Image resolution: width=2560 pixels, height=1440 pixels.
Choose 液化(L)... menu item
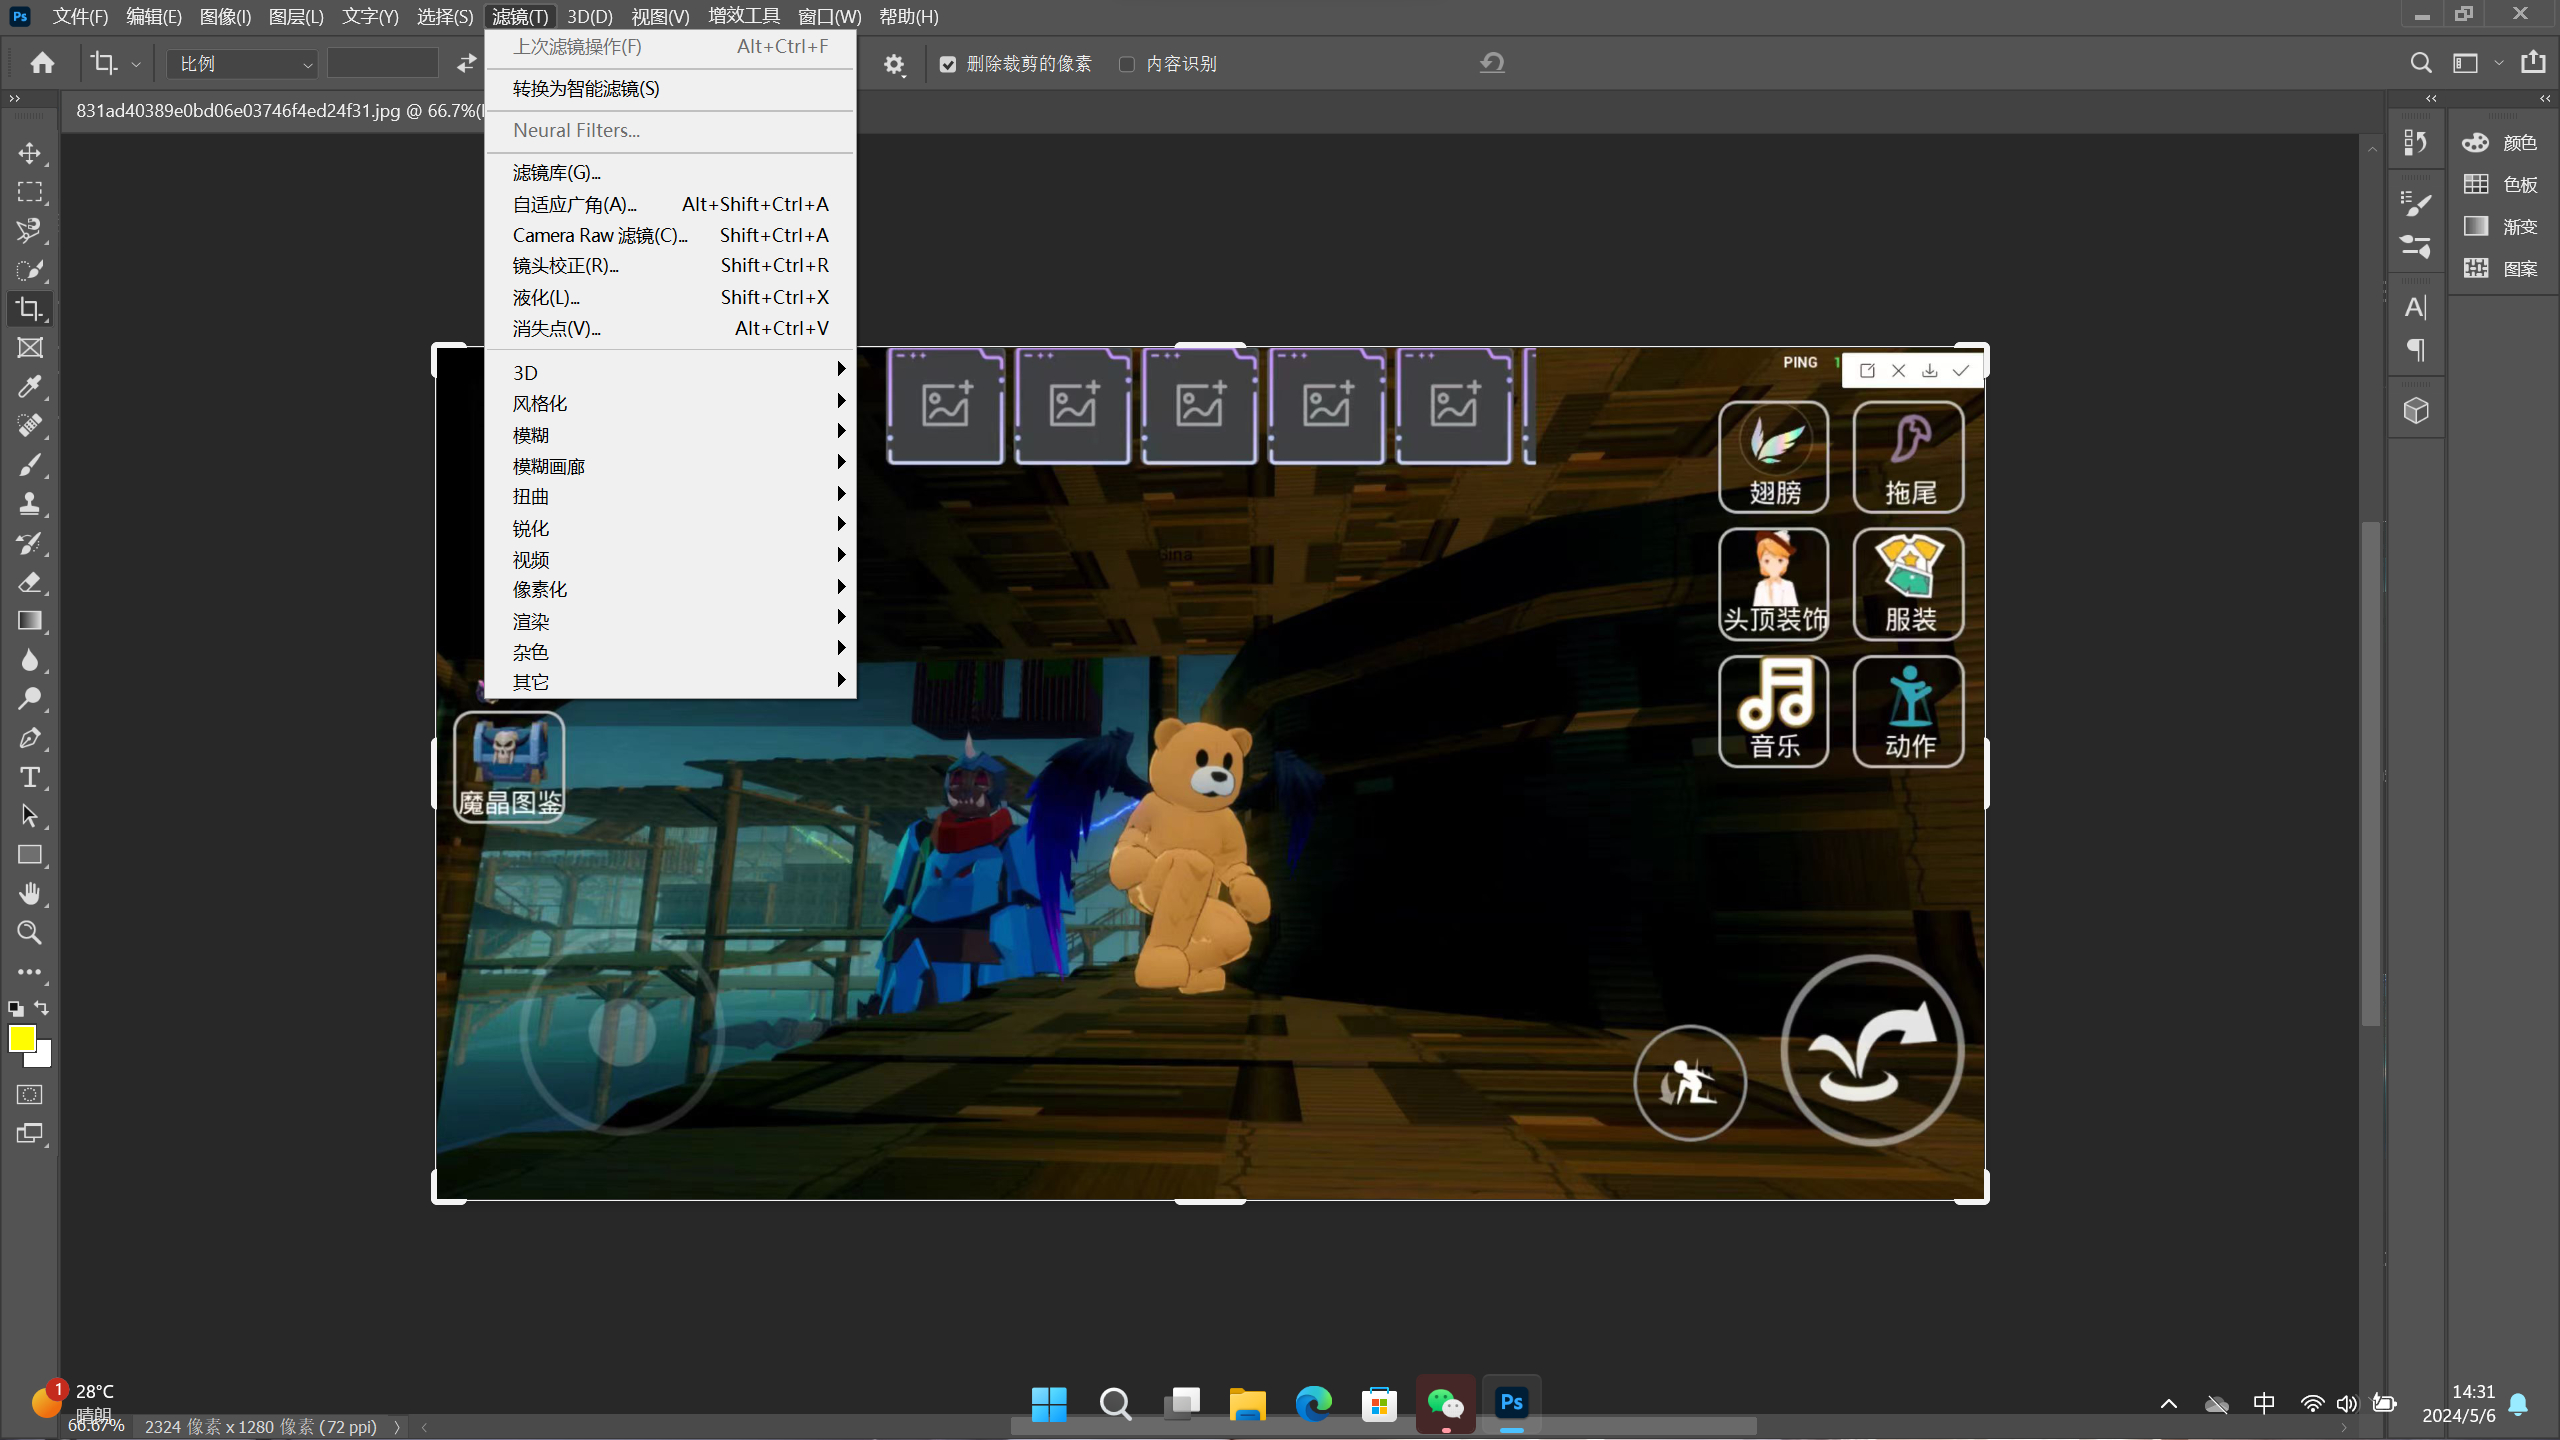[x=669, y=297]
